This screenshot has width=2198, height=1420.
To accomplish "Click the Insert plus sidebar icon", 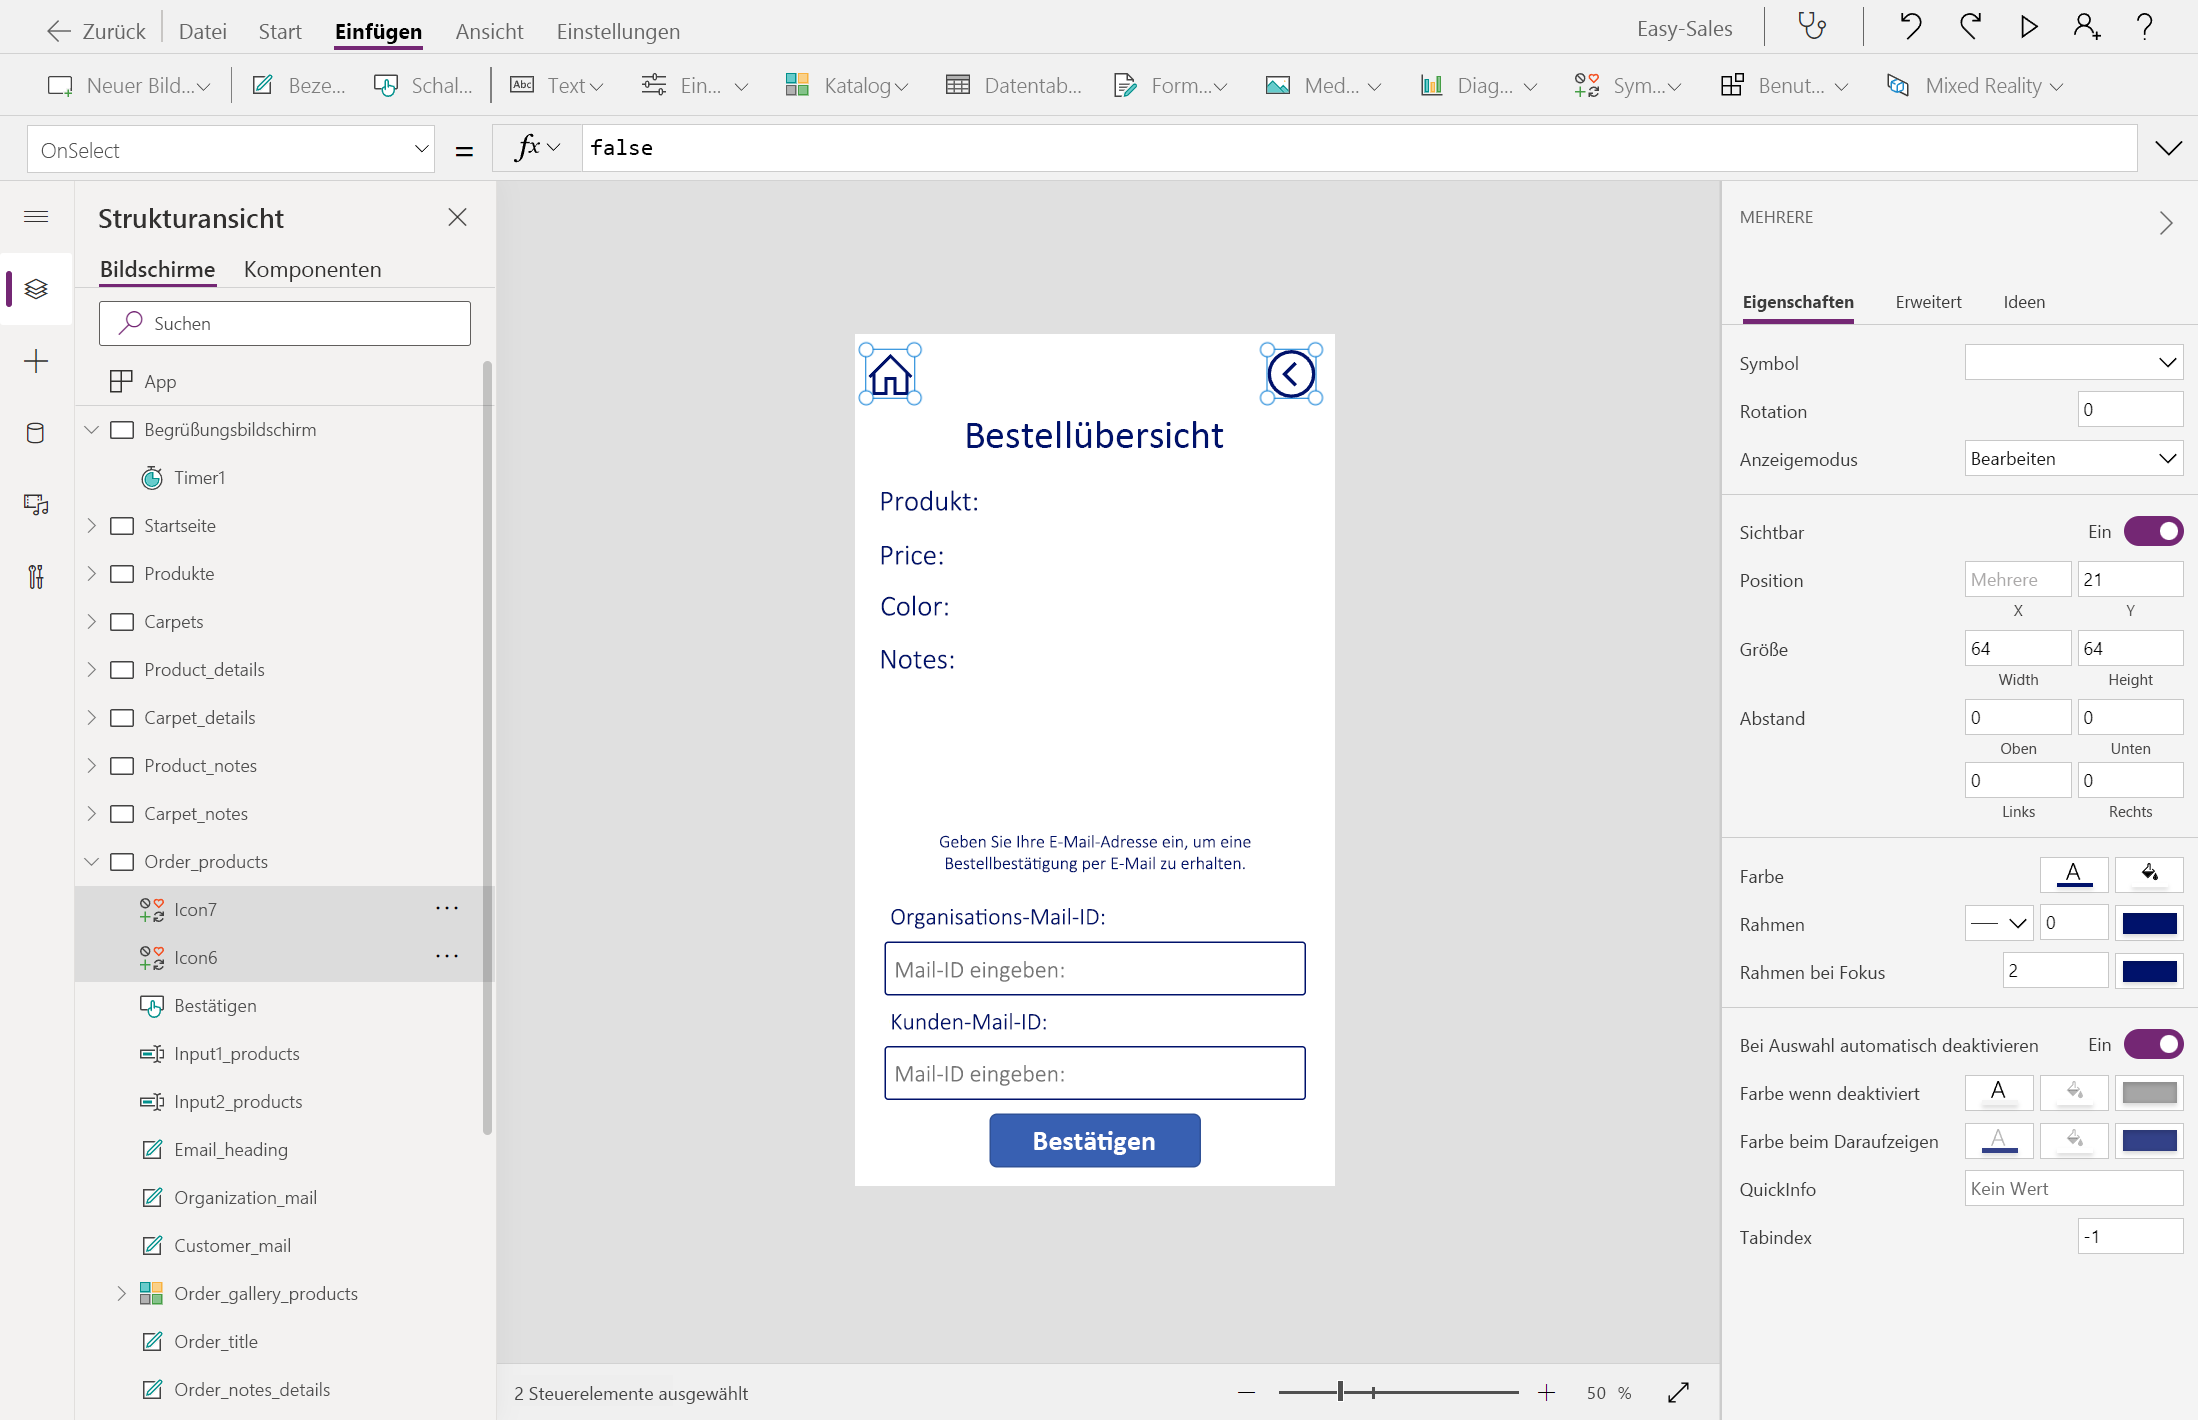I will (x=36, y=361).
